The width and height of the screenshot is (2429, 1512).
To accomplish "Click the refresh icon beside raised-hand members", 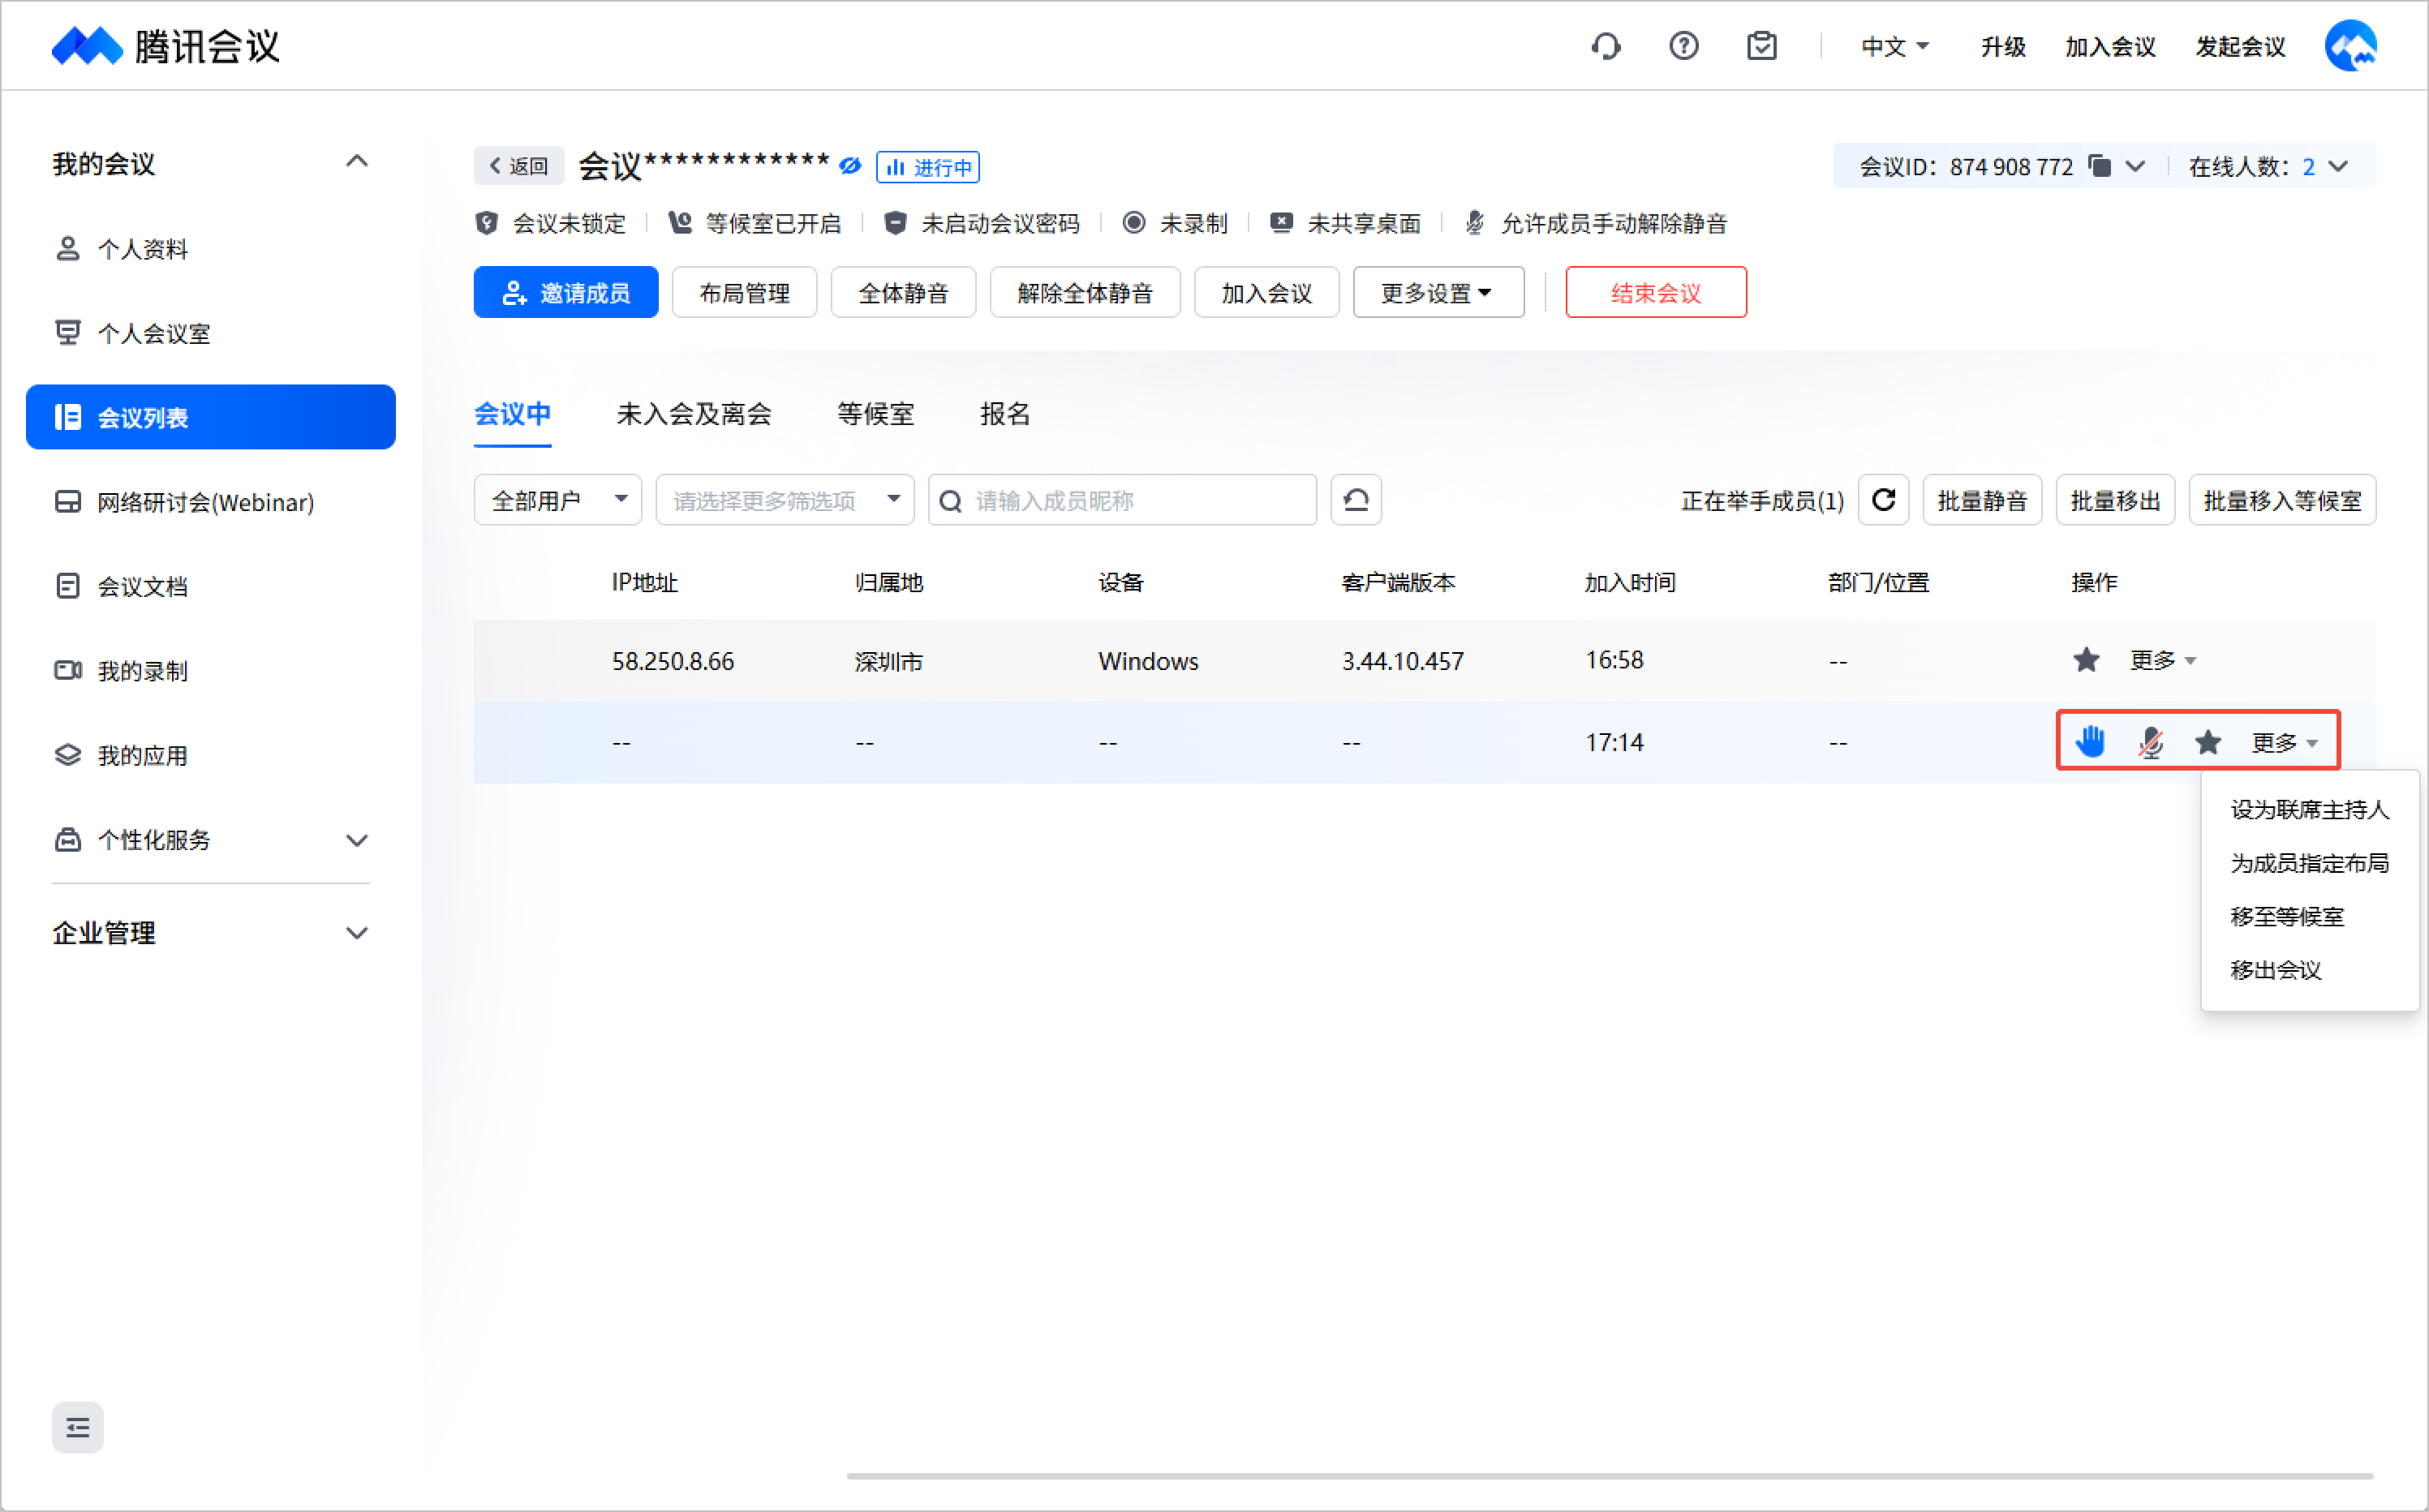I will pos(1884,500).
